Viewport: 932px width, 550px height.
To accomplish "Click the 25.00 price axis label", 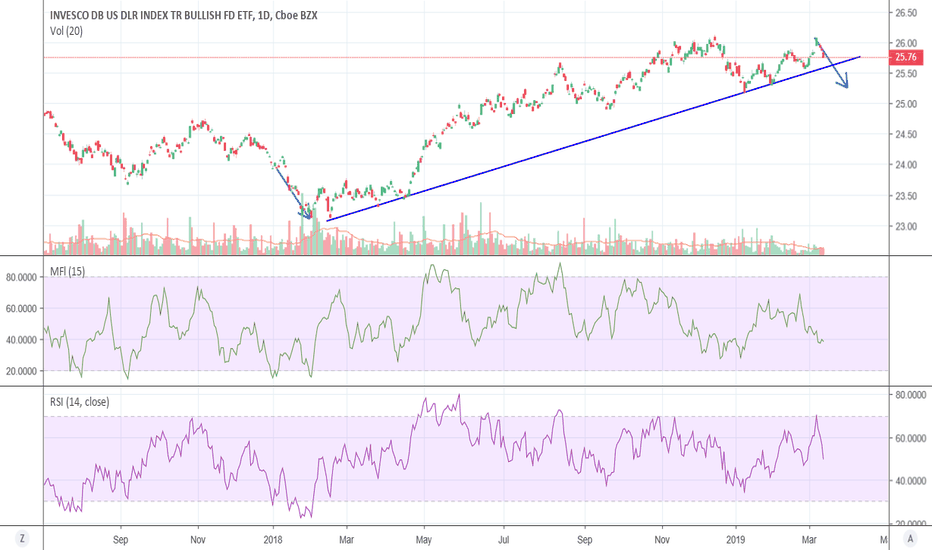I will coord(906,104).
